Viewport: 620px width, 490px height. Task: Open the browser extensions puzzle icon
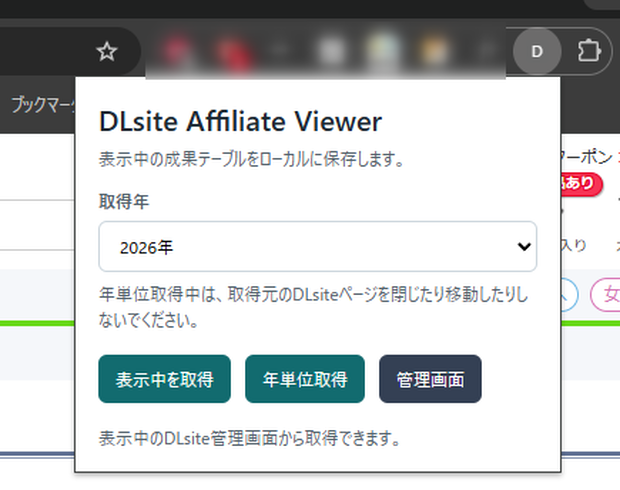click(589, 51)
